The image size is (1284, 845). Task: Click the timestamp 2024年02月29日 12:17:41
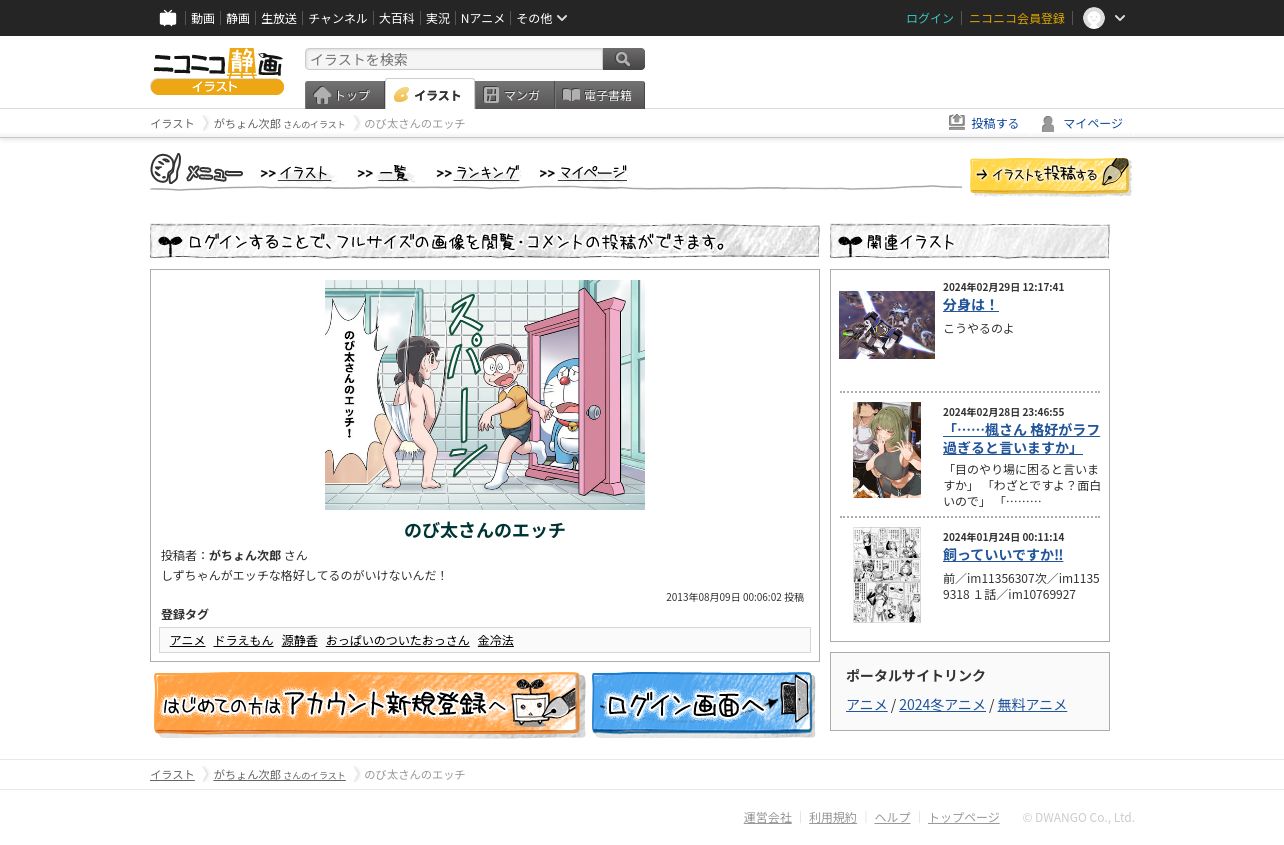point(1003,287)
